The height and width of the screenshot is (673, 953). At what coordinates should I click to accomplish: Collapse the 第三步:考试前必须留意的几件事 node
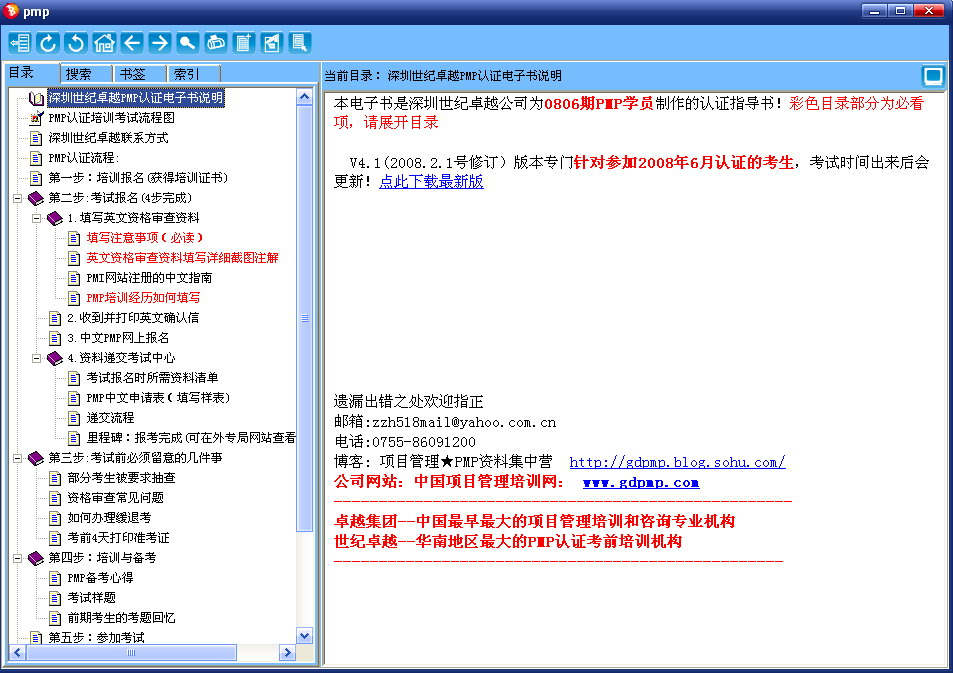point(18,458)
